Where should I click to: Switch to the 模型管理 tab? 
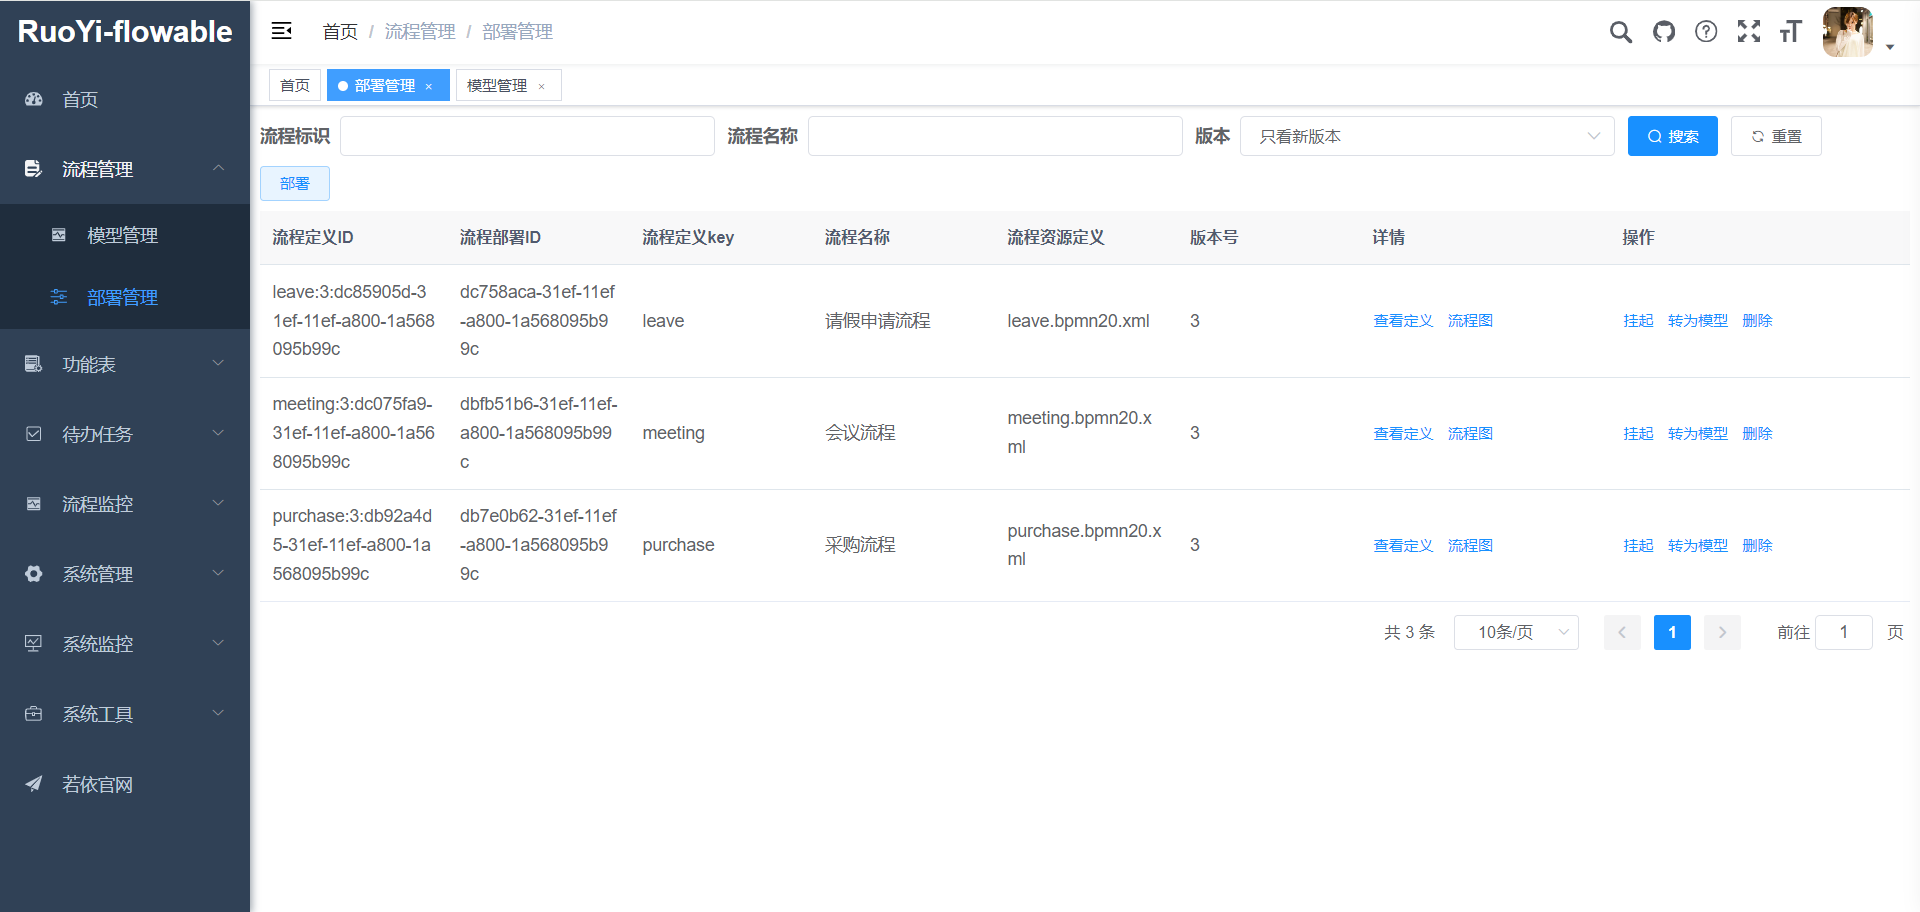coord(498,85)
